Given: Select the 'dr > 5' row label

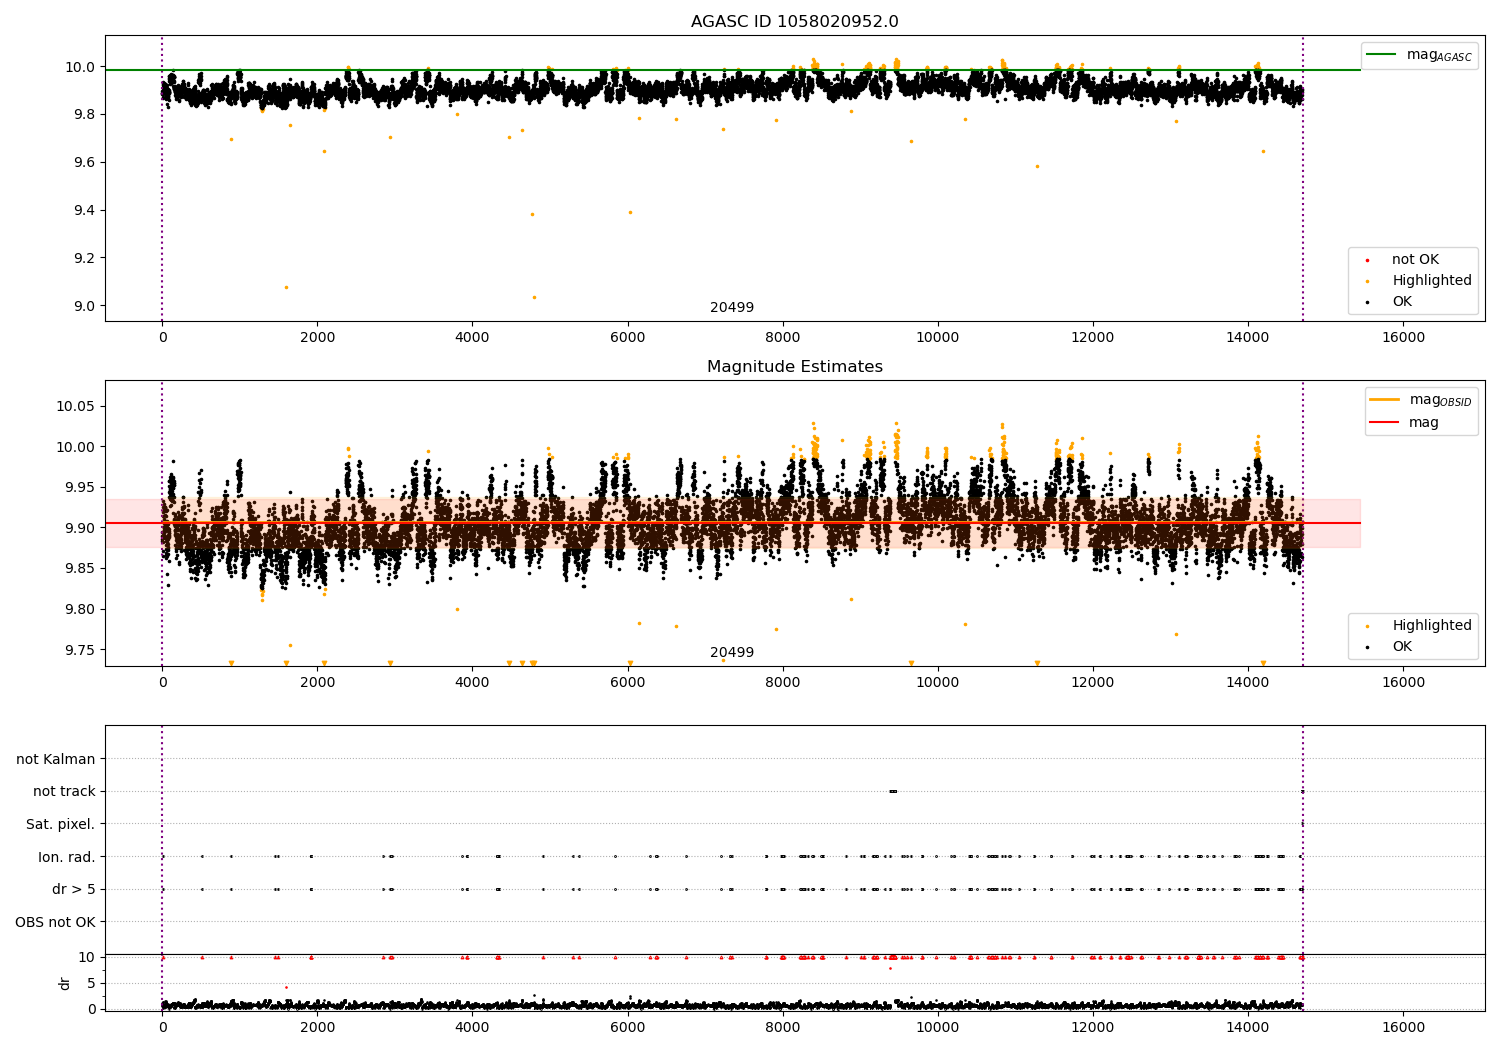Looking at the screenshot, I should click(73, 889).
